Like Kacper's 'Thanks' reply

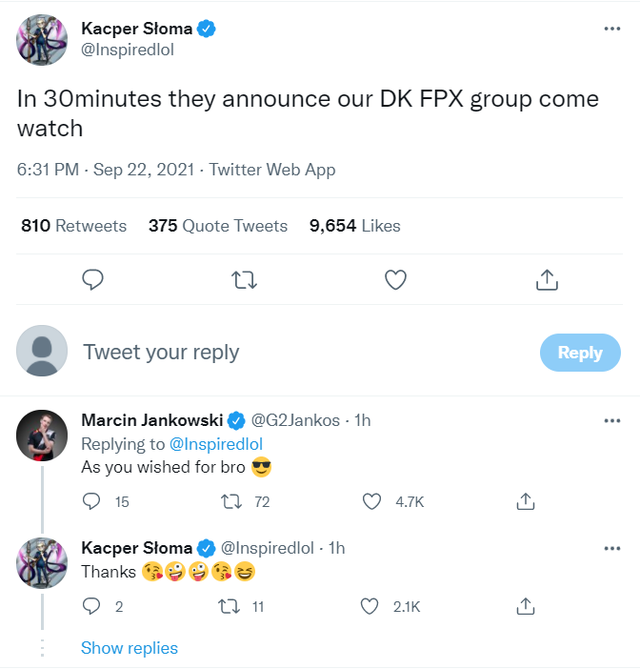pyautogui.click(x=370, y=606)
